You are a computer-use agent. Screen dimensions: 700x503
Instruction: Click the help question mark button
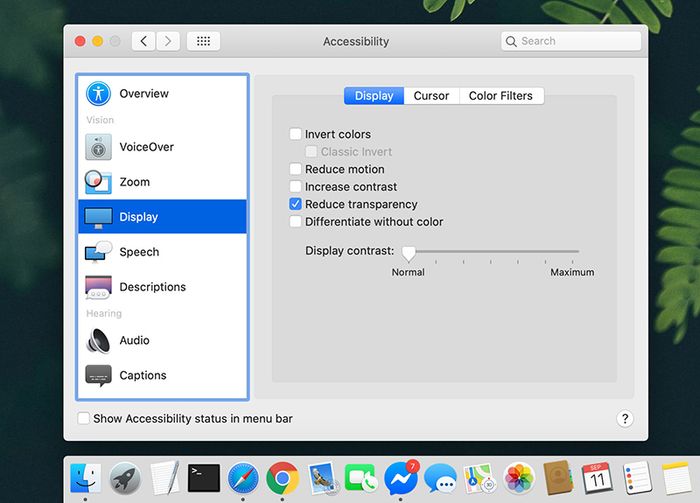tap(625, 419)
